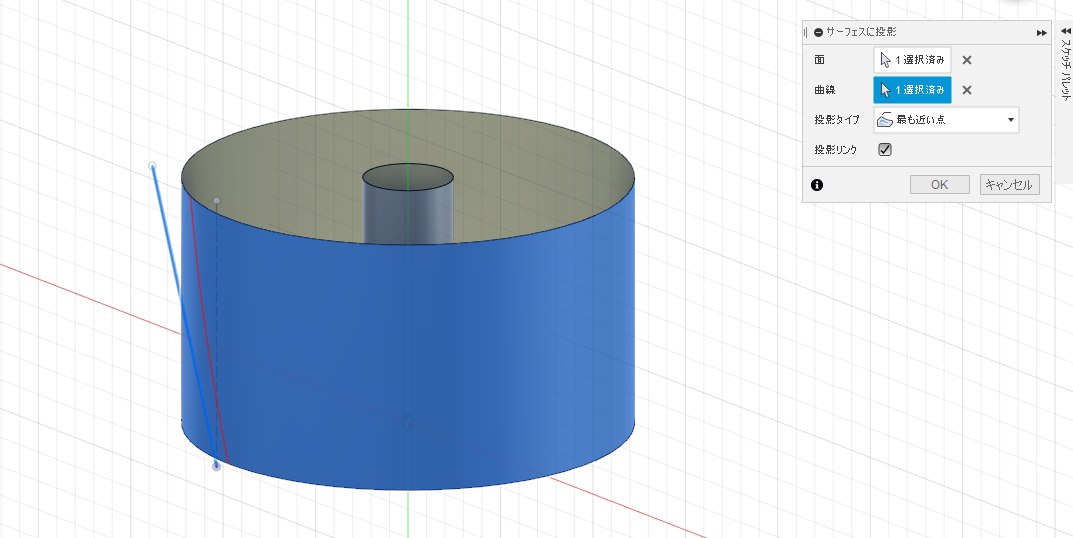This screenshot has height=538, width=1073.
Task: Clear the 面 selection with X
Action: pos(967,60)
